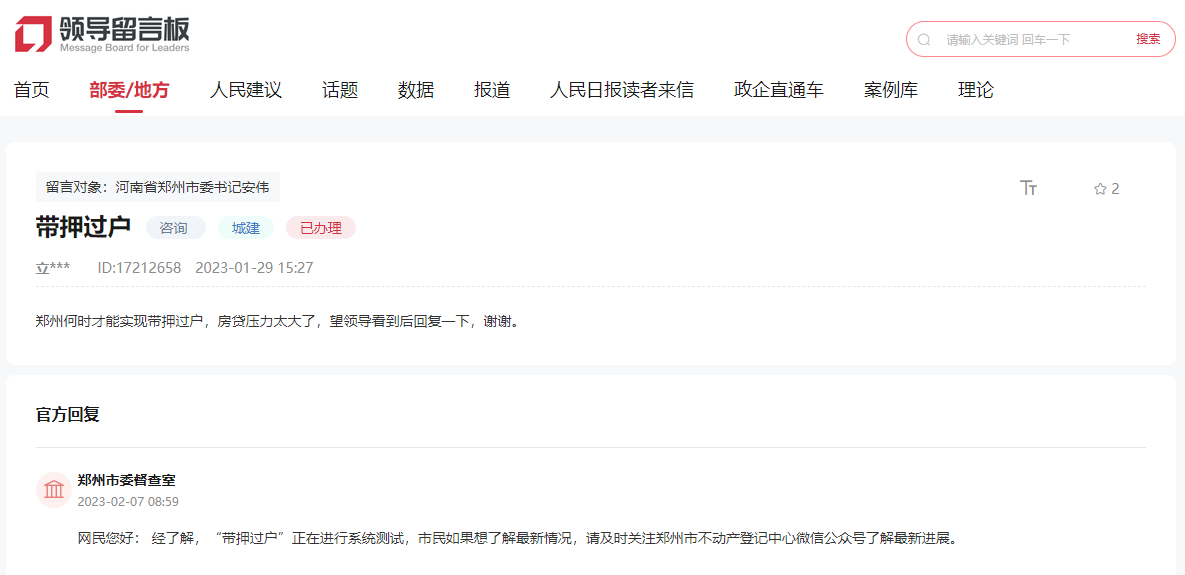Click the 已办理 status tag
The width and height of the screenshot is (1185, 575).
tap(321, 228)
